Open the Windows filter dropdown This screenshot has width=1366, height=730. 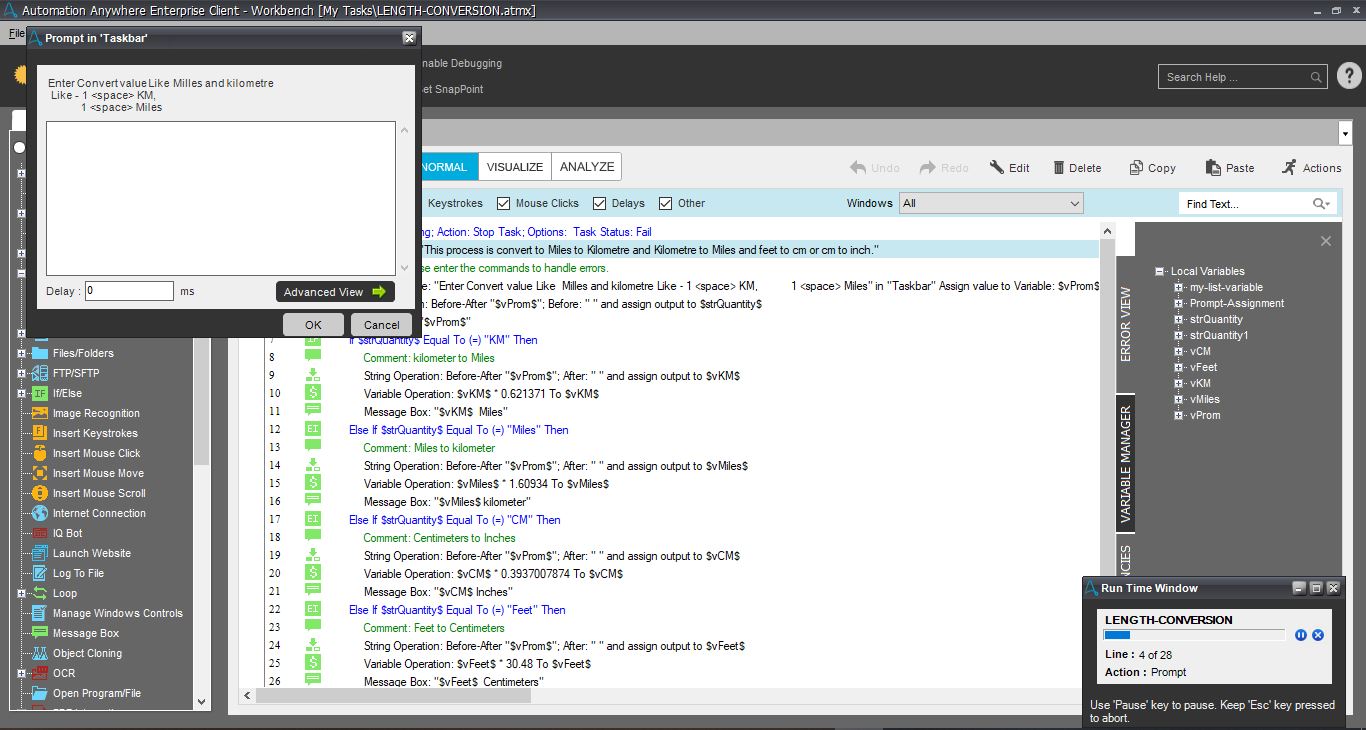(991, 203)
